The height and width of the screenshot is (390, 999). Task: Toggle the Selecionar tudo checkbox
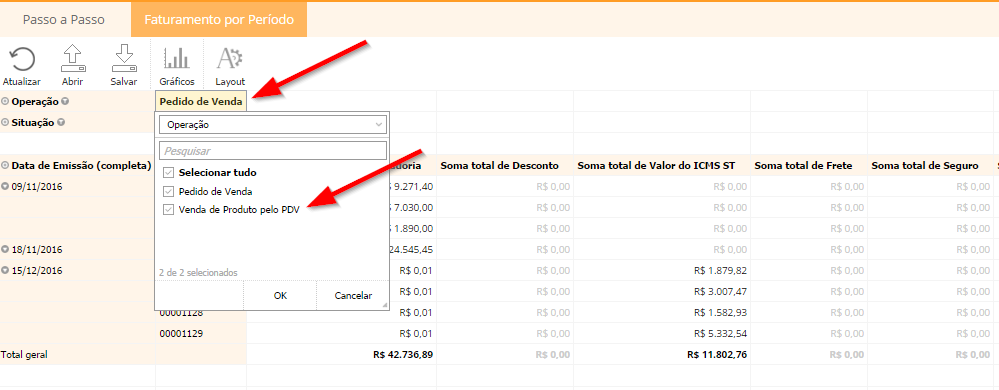click(168, 172)
